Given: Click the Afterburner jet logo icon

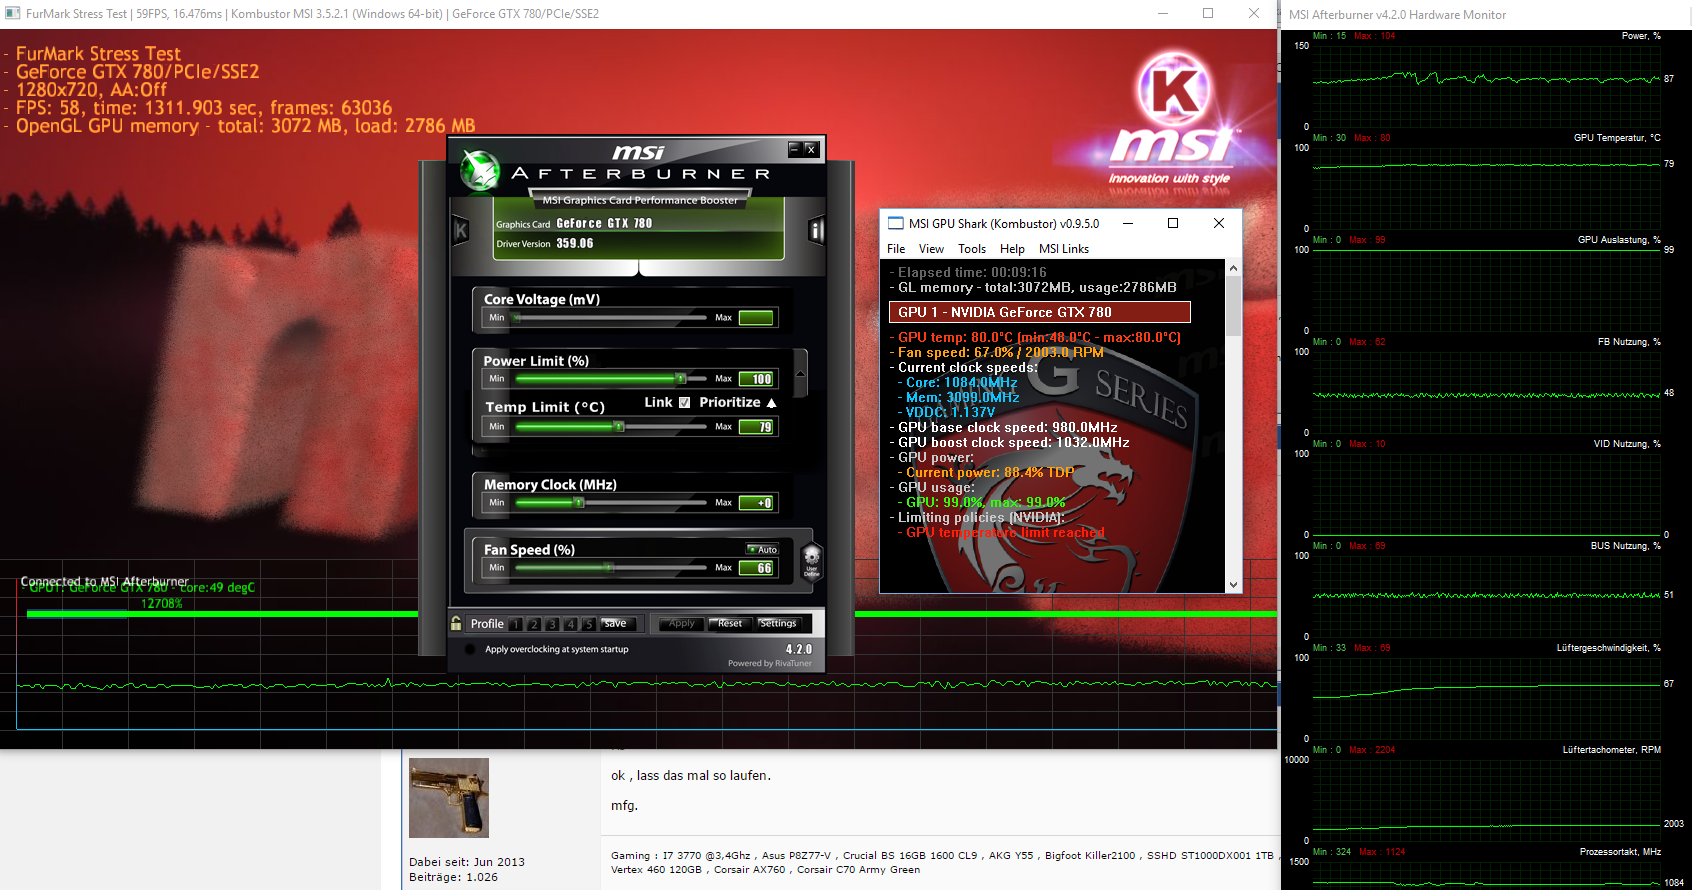Looking at the screenshot, I should (480, 171).
